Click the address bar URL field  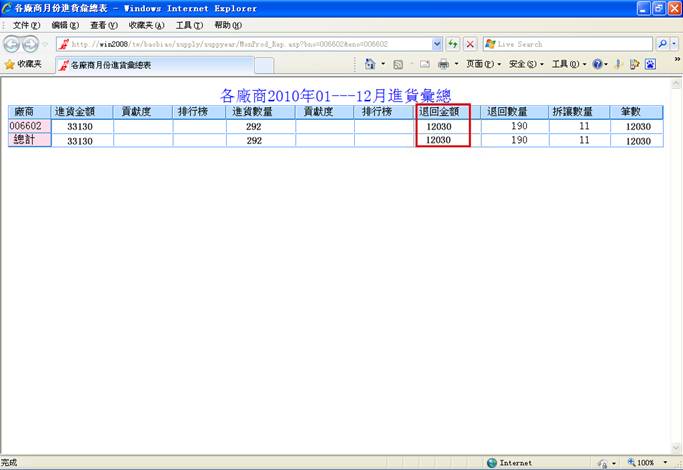click(250, 44)
